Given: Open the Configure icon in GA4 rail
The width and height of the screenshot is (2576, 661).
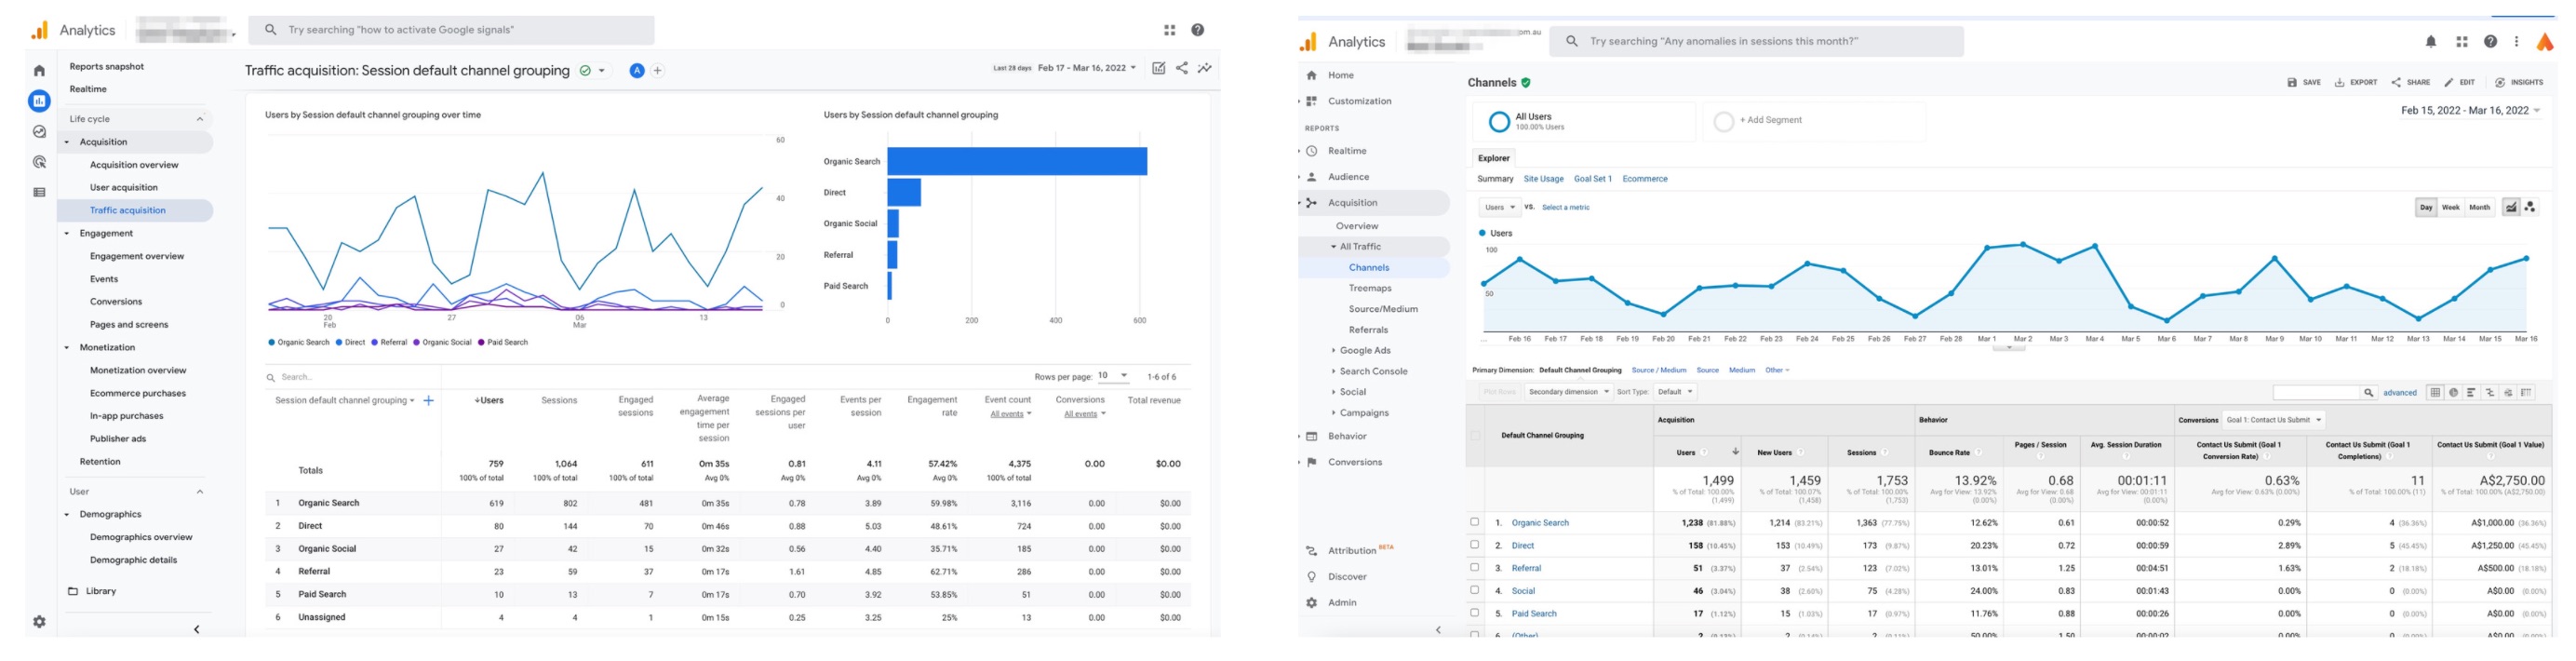Looking at the screenshot, I should (x=39, y=192).
